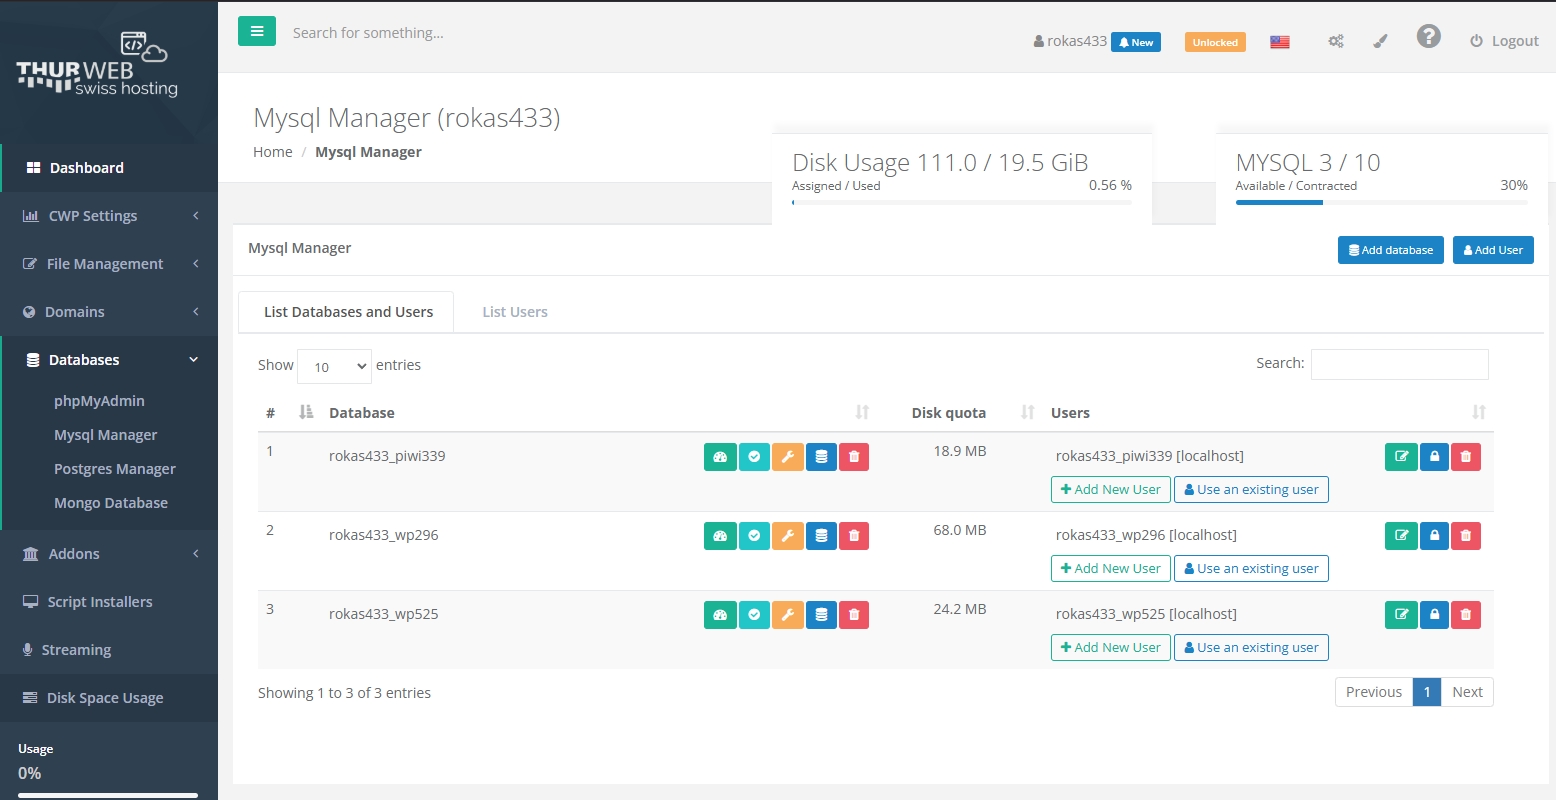Click the MYSQL 3 / 10 usage progress bar
This screenshot has height=800, width=1556.
pyautogui.click(x=1381, y=202)
